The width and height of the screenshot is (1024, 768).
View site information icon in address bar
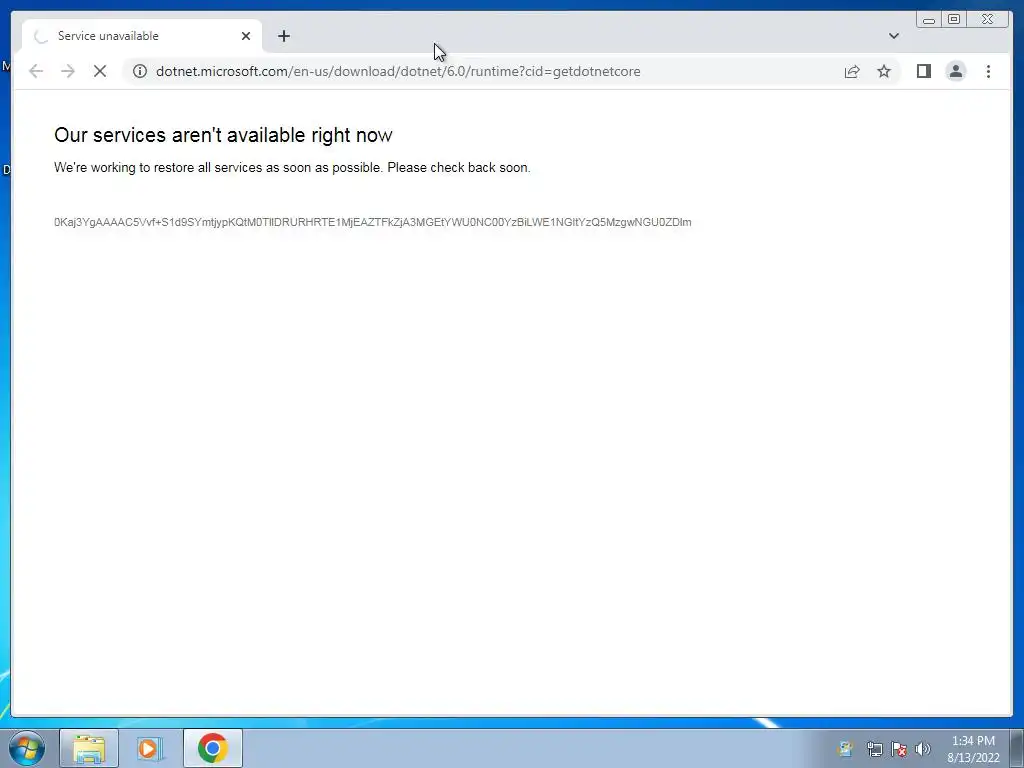click(x=140, y=71)
